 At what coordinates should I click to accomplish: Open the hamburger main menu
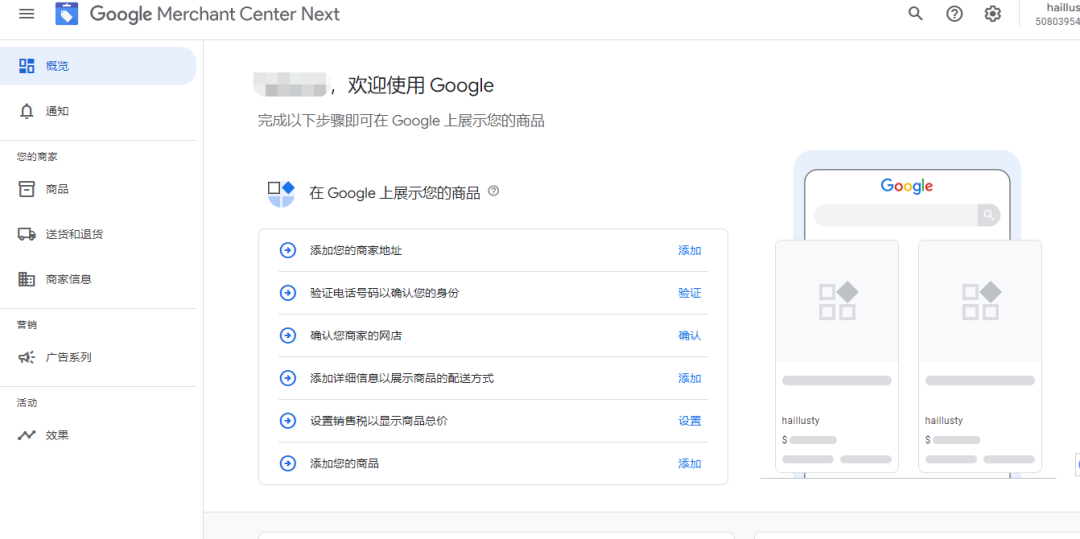27,14
